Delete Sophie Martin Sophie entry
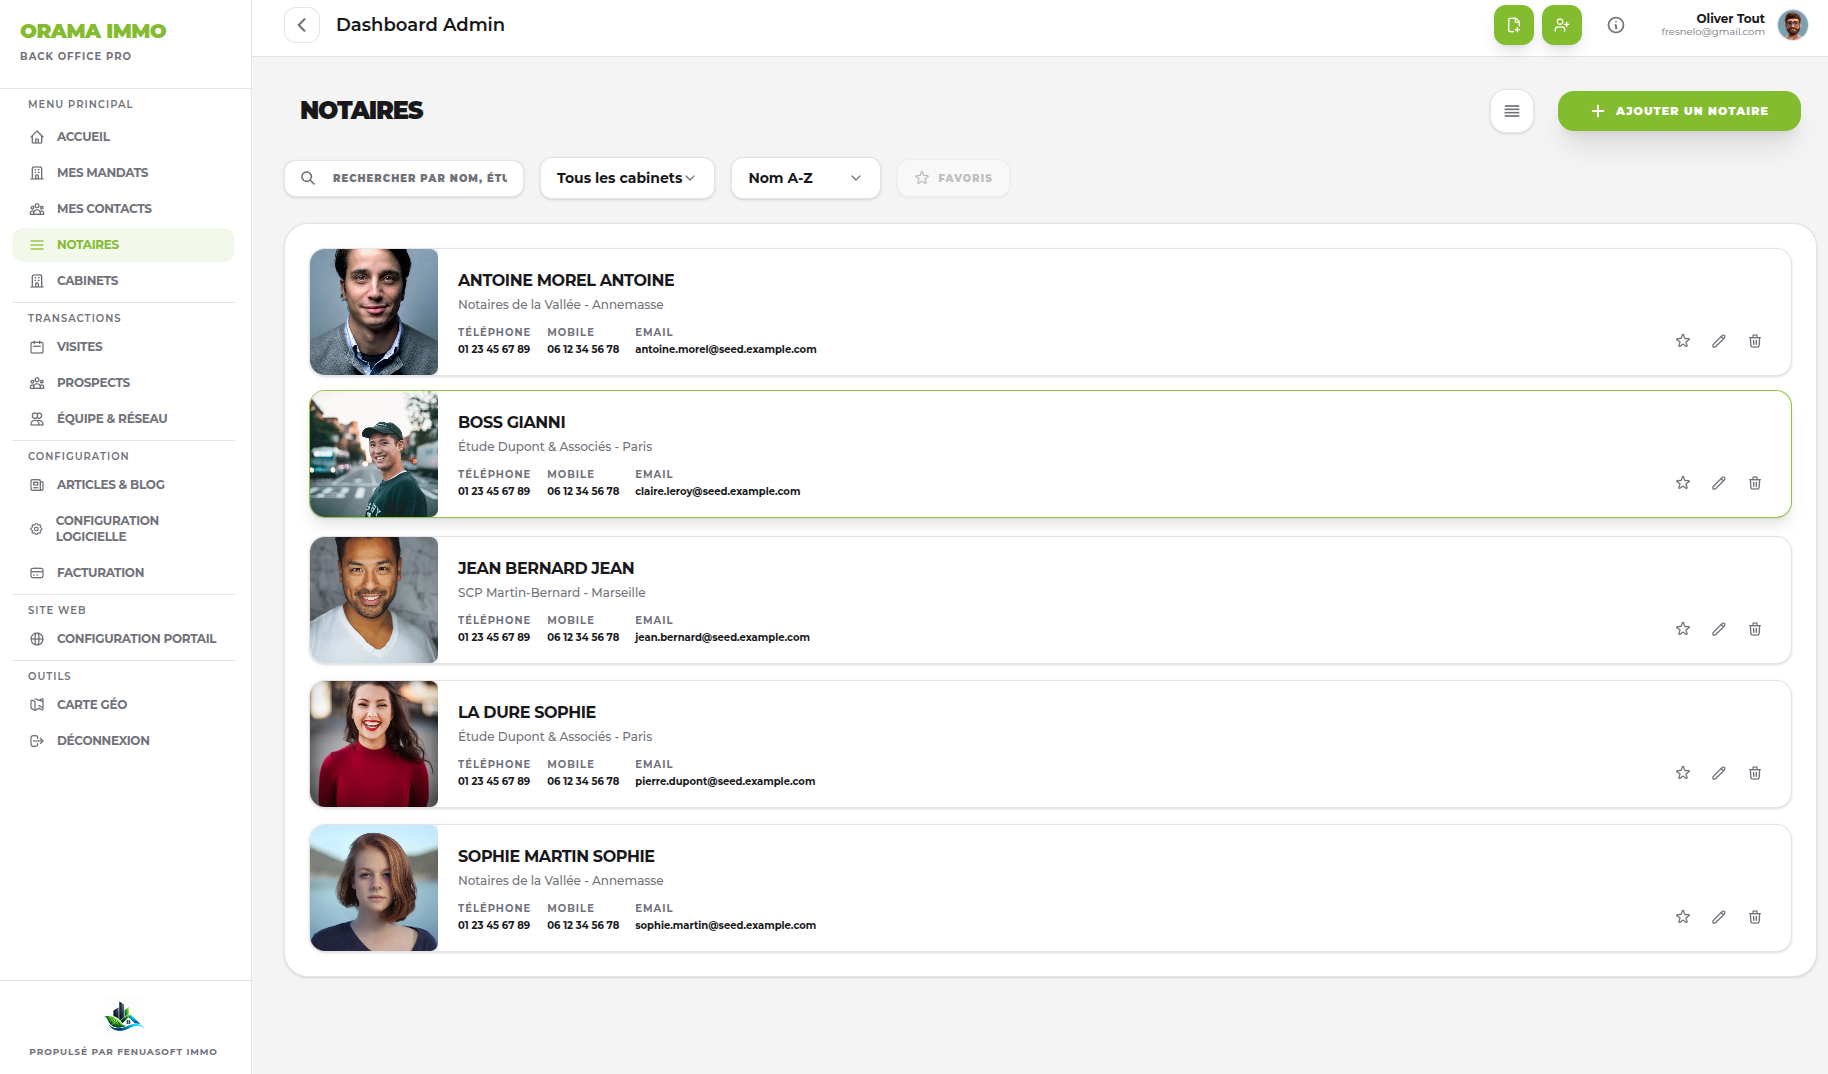This screenshot has height=1074, width=1828. coord(1755,917)
